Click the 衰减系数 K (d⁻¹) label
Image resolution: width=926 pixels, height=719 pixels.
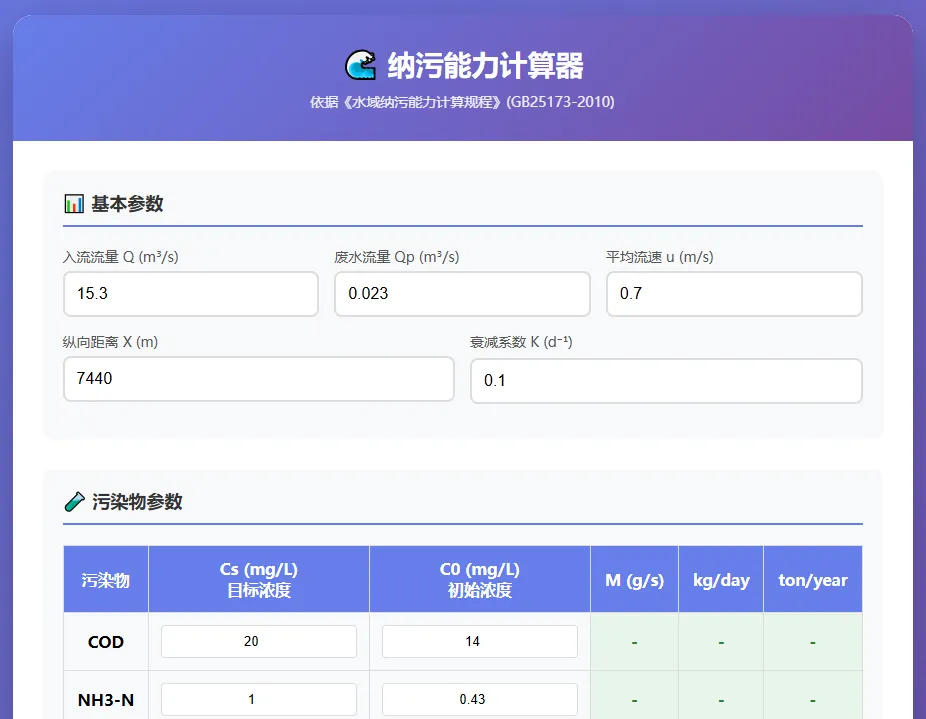[x=521, y=342]
